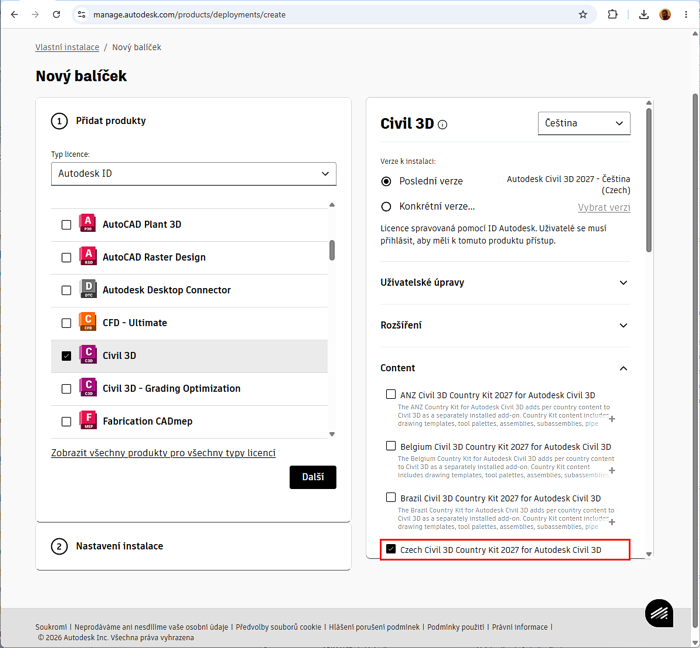Viewport: 700px width, 648px height.
Task: Check the AutoCAD Raster Design checkbox
Action: coord(66,258)
